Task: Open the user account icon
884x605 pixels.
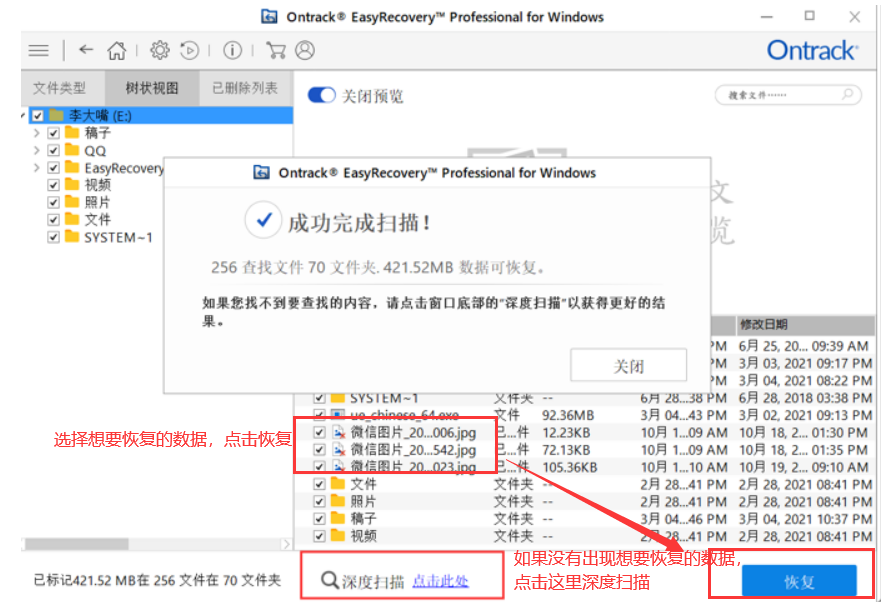Action: (305, 51)
